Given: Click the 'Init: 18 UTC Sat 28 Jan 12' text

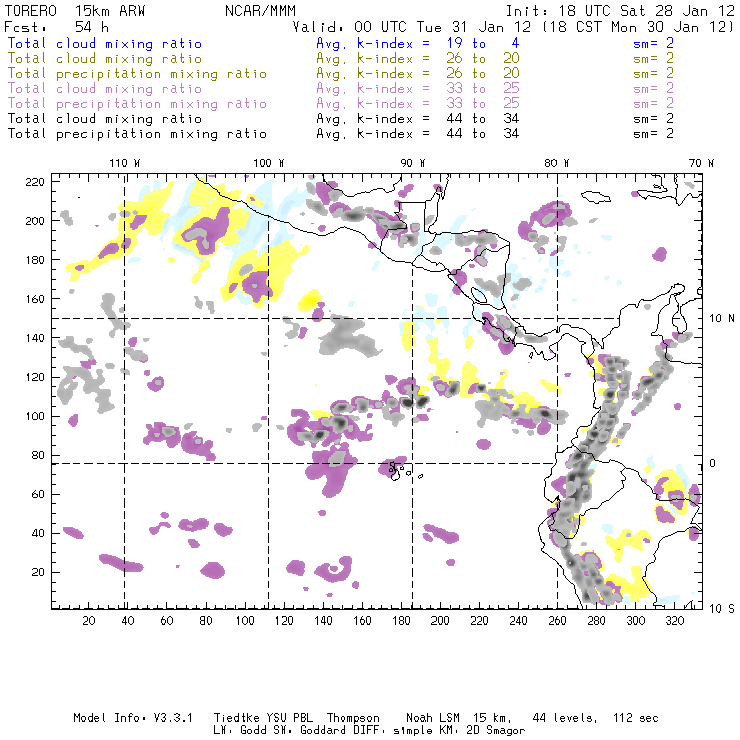Looking at the screenshot, I should [620, 11].
